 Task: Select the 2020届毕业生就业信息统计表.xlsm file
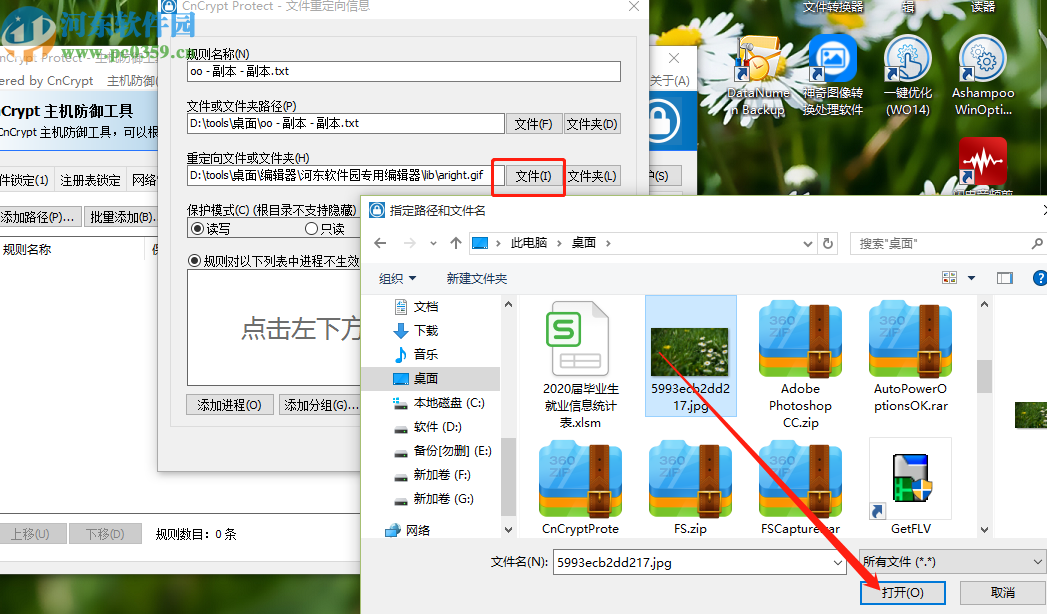pyautogui.click(x=580, y=364)
